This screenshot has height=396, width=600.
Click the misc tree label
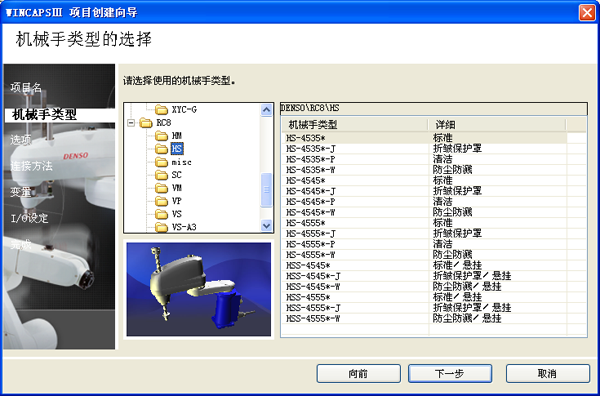181,162
